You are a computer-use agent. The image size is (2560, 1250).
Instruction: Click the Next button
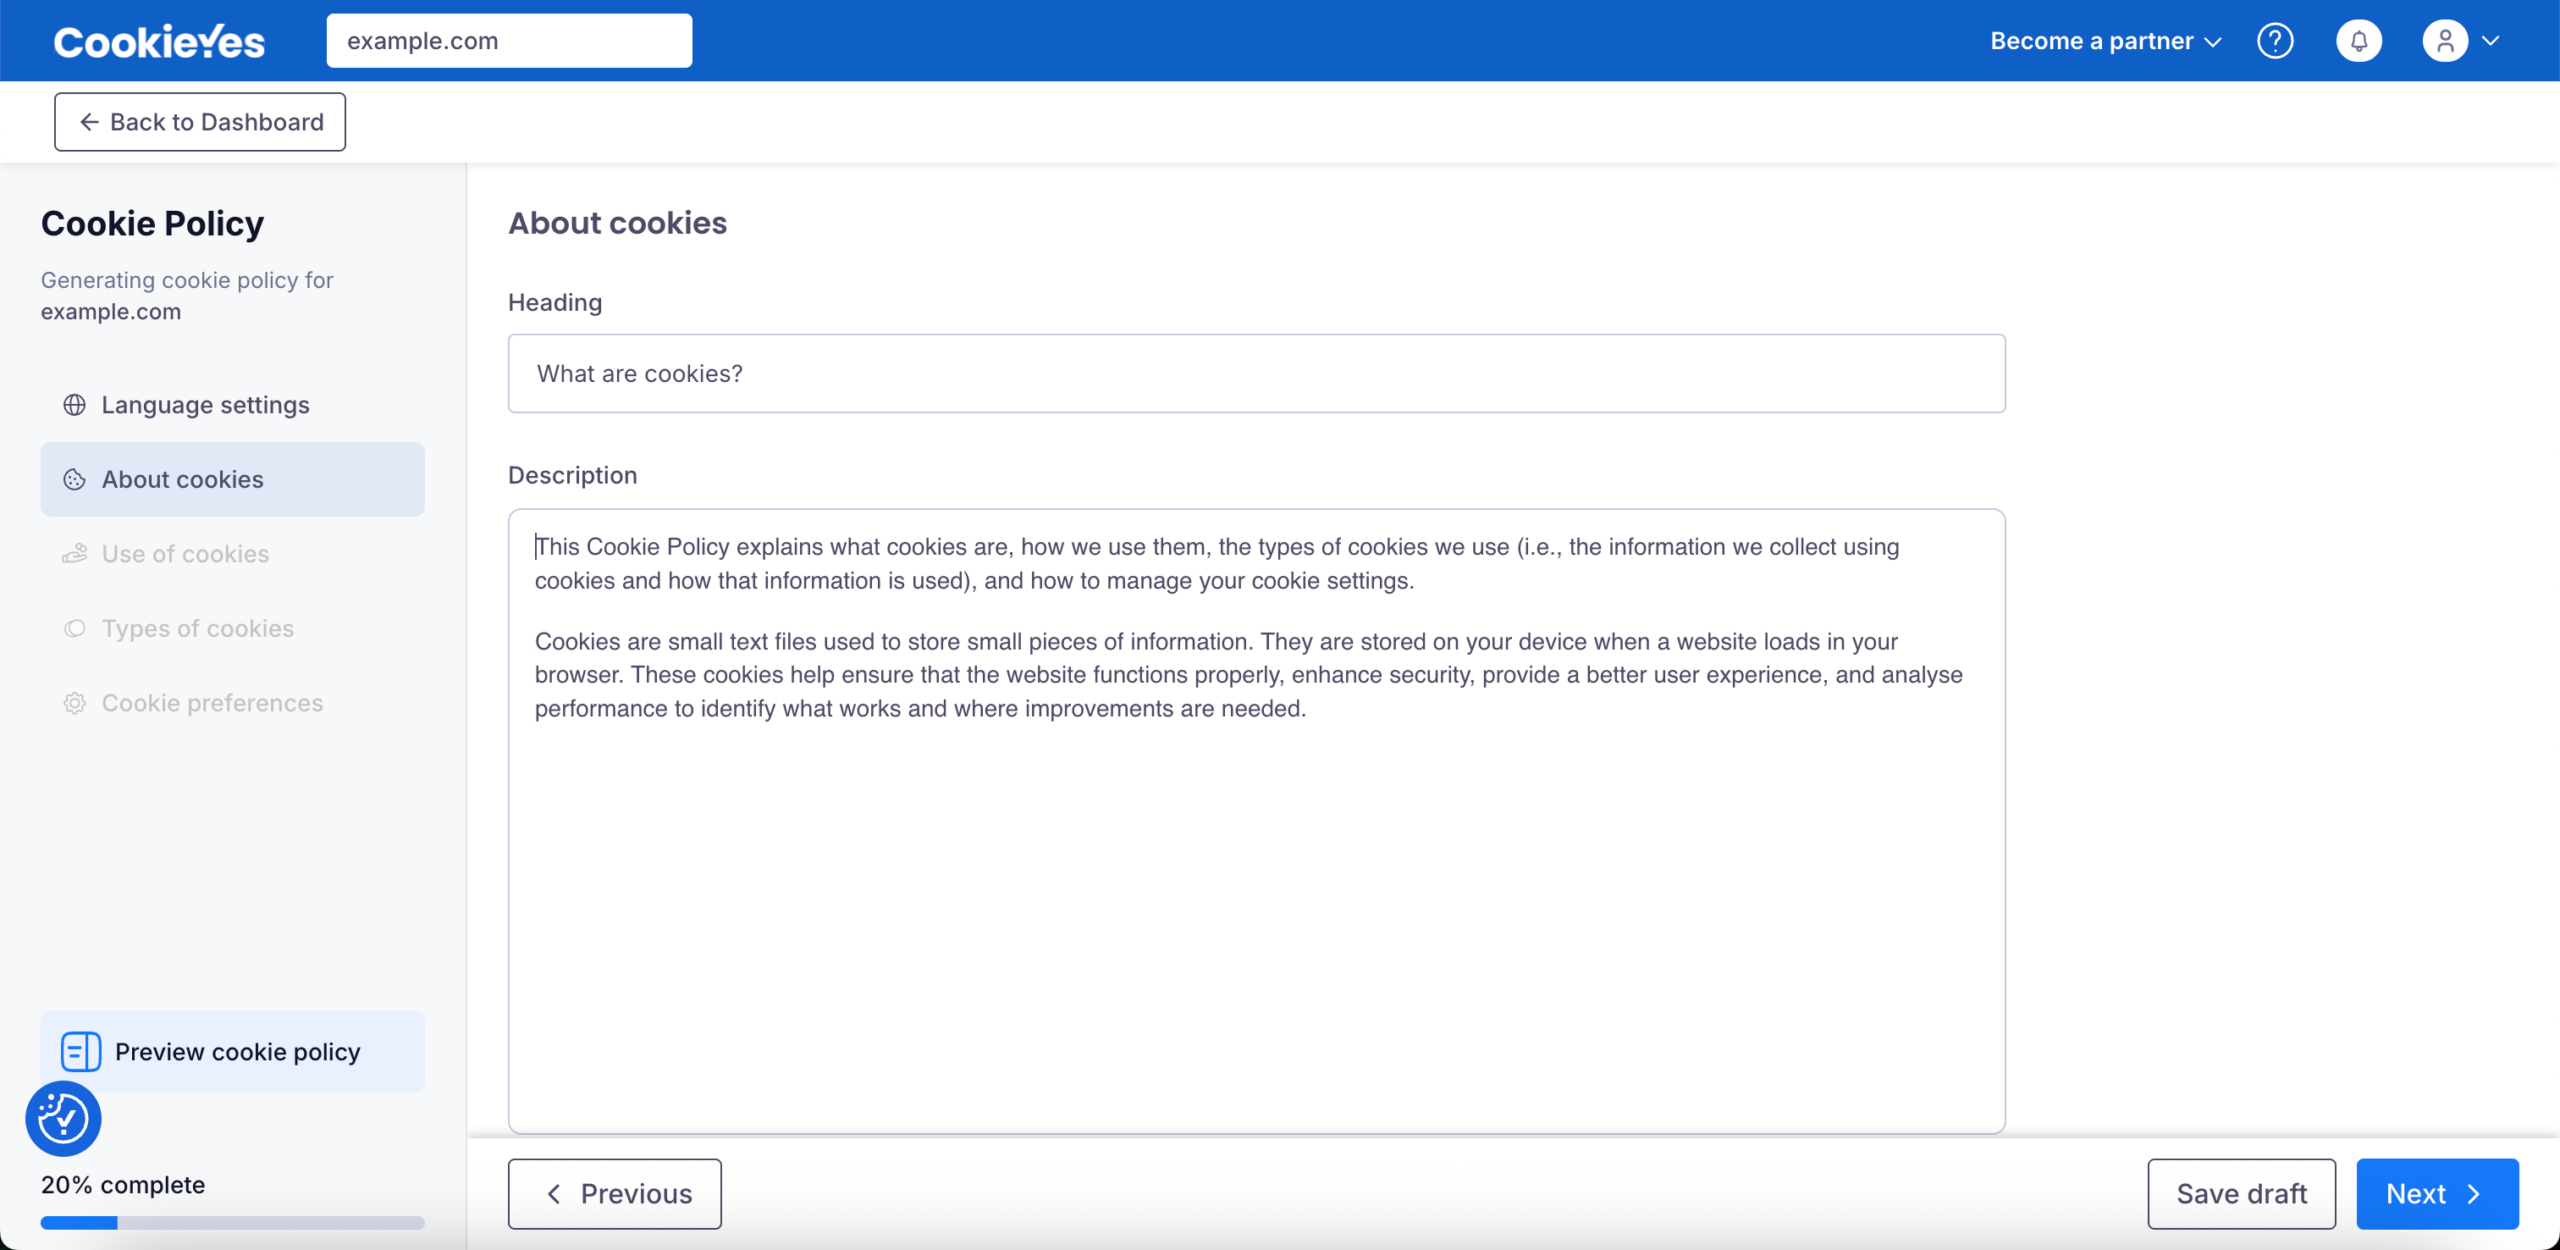click(2437, 1194)
